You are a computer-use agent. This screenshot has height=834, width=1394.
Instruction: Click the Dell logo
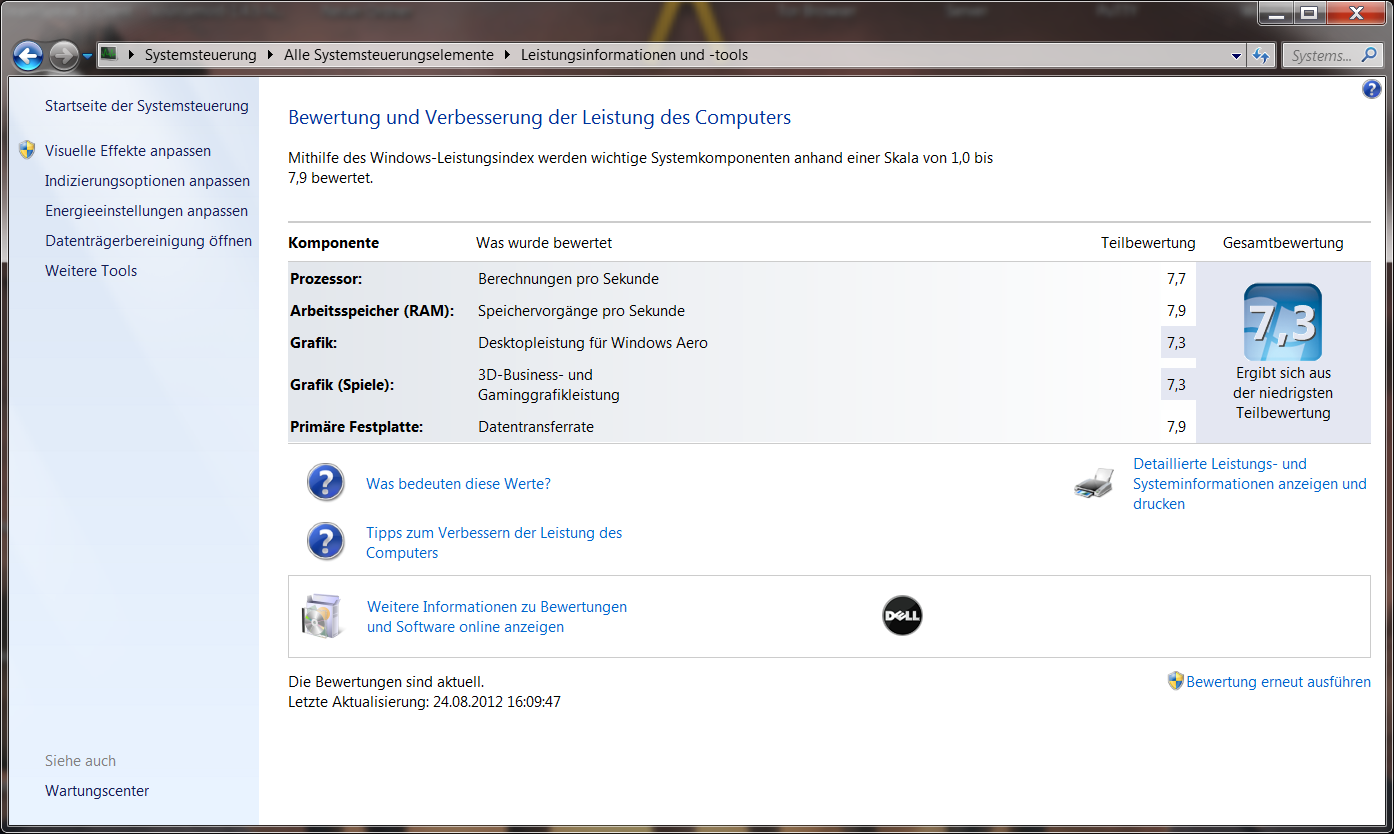click(x=902, y=616)
